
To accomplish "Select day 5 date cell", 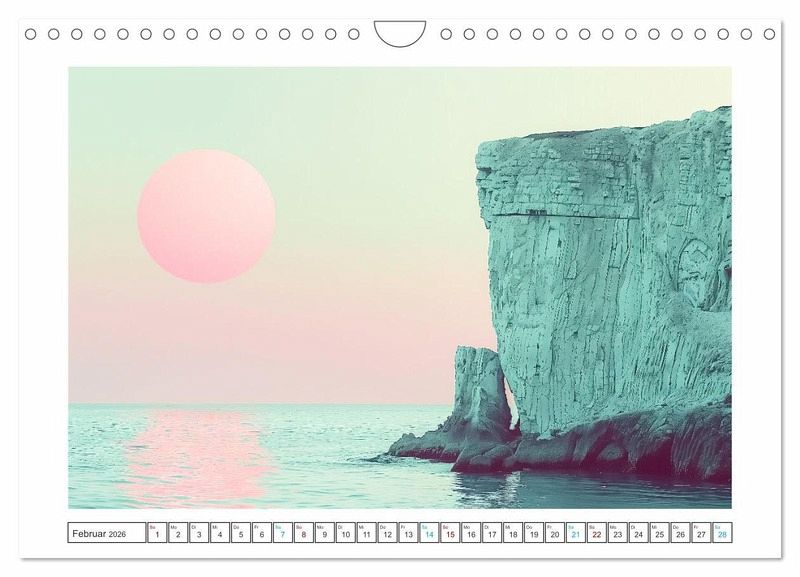I will click(x=241, y=532).
